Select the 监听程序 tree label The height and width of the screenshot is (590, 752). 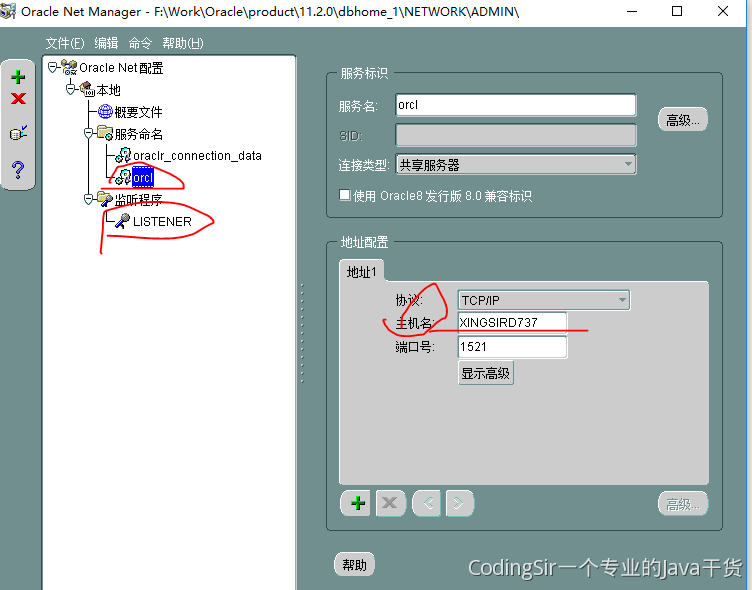138,200
